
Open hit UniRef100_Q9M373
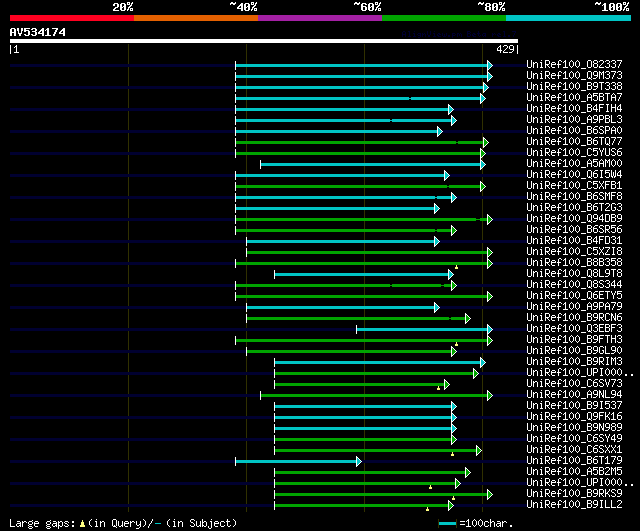coord(574,75)
